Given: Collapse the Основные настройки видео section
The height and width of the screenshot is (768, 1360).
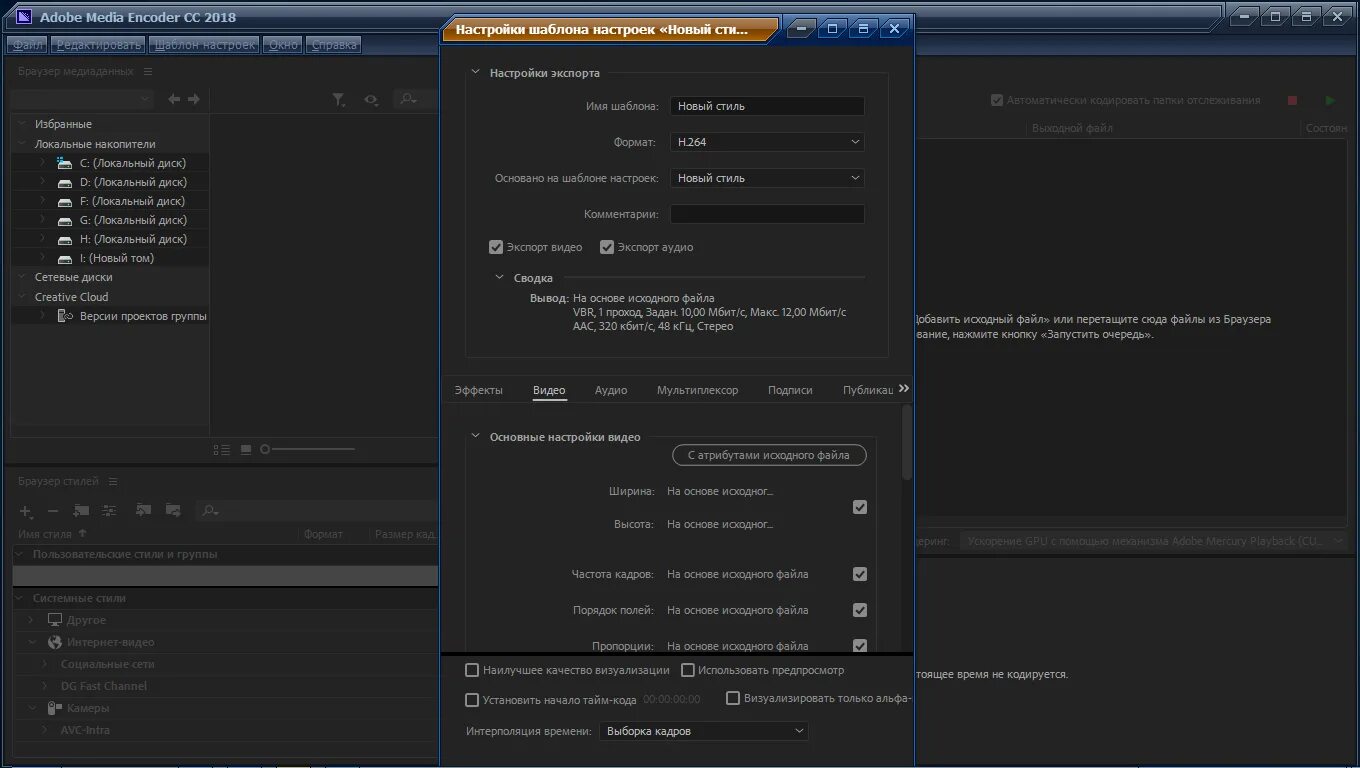Looking at the screenshot, I should [475, 436].
